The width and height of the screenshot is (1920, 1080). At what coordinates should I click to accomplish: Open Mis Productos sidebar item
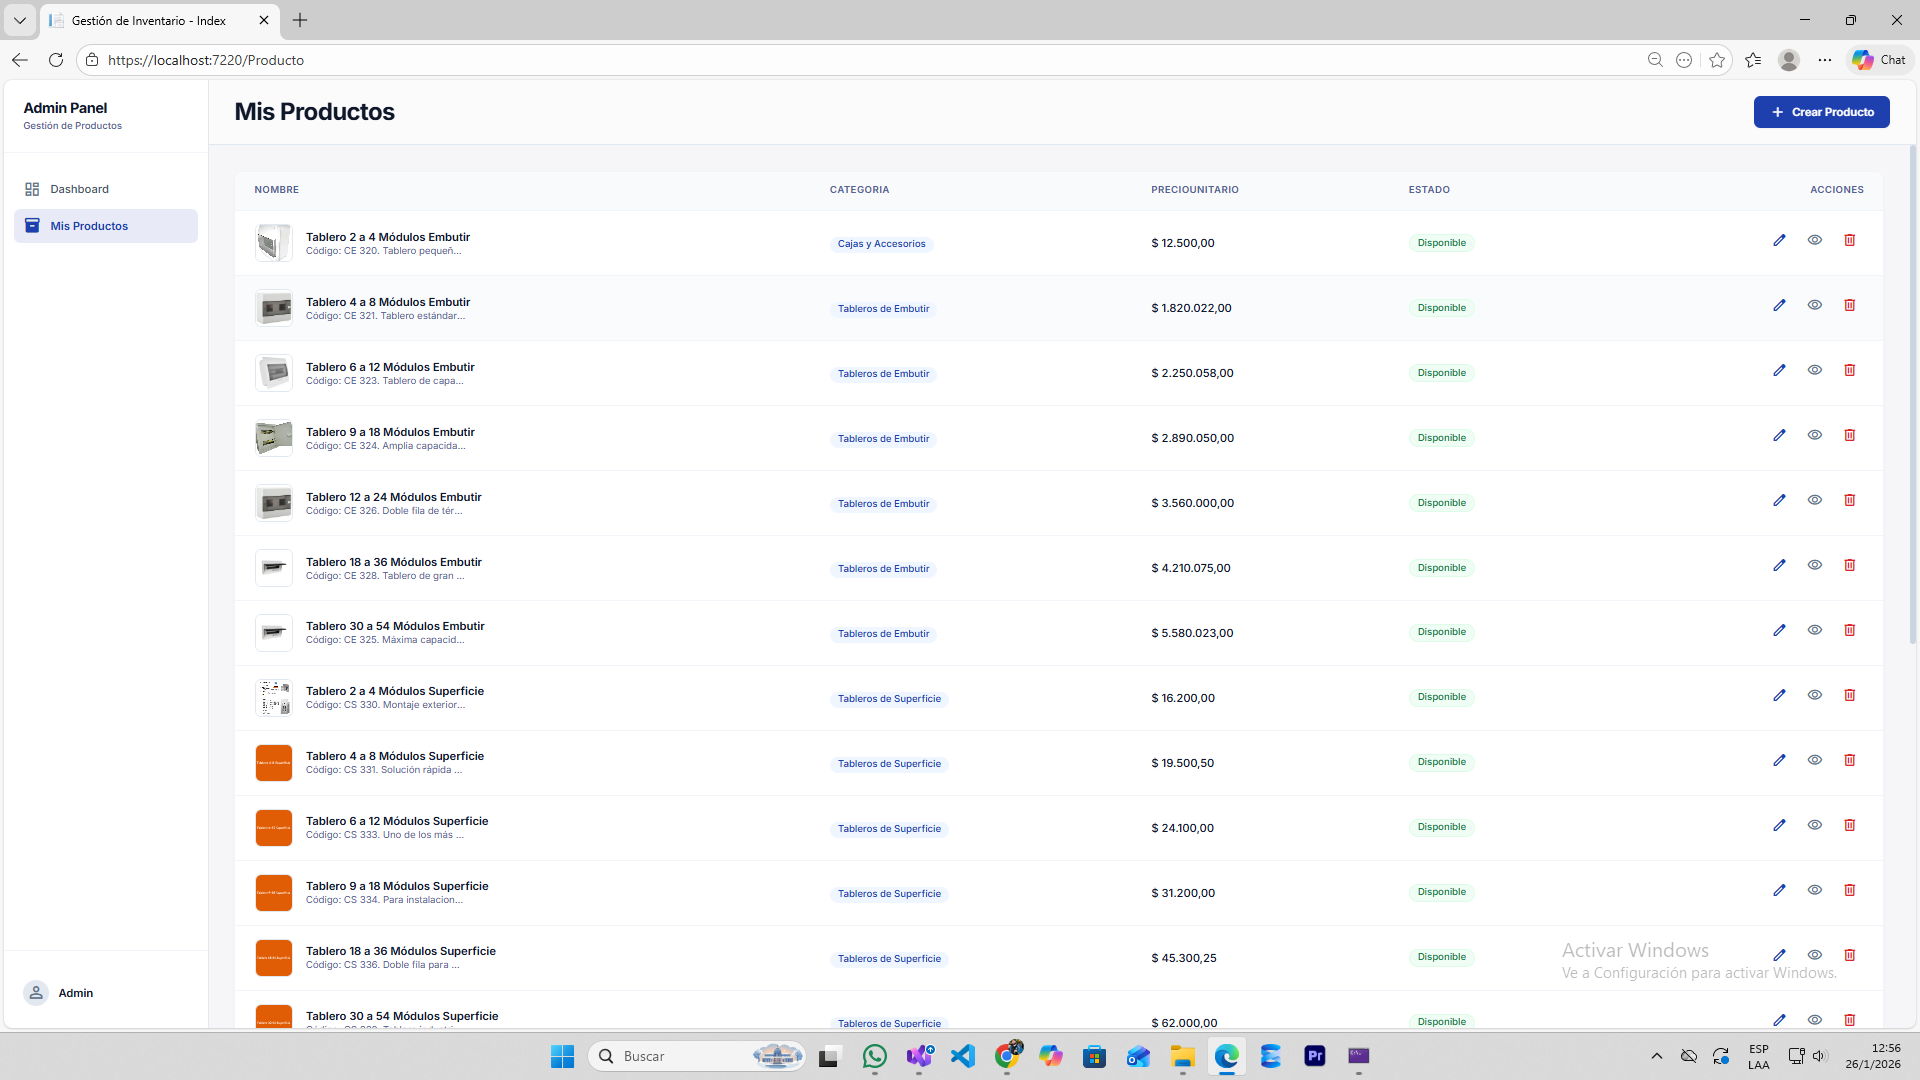point(89,226)
